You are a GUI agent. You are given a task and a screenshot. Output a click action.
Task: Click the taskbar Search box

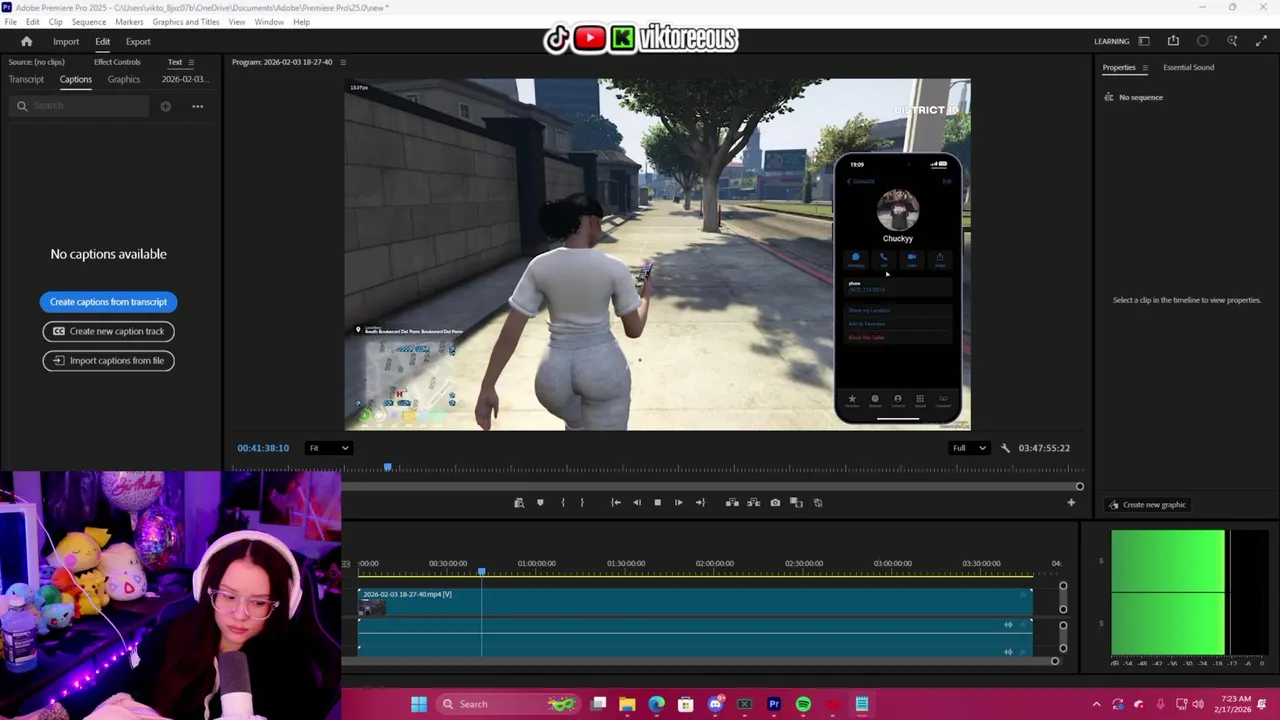pos(507,704)
